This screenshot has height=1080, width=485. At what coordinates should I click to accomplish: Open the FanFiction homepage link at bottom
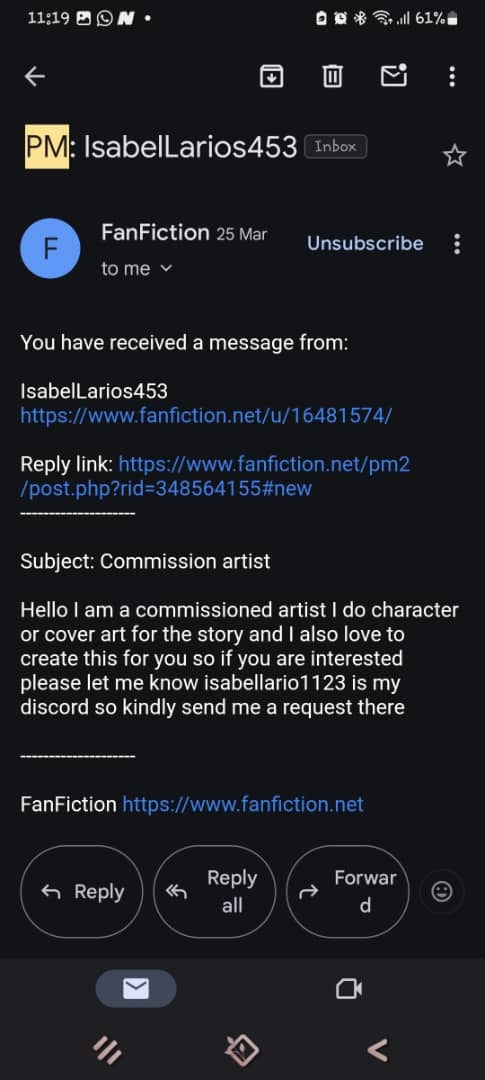[x=242, y=804]
